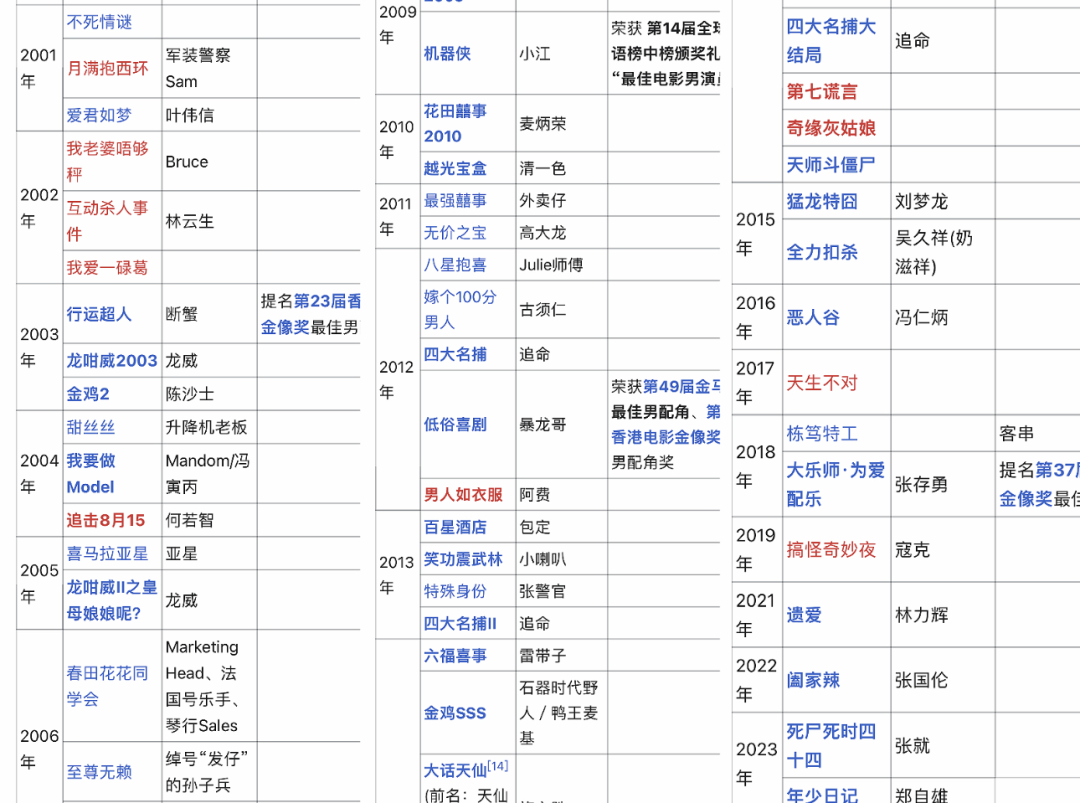Image resolution: width=1080 pixels, height=803 pixels.
Task: Click the 遗爱 link
Action: [x=804, y=614]
